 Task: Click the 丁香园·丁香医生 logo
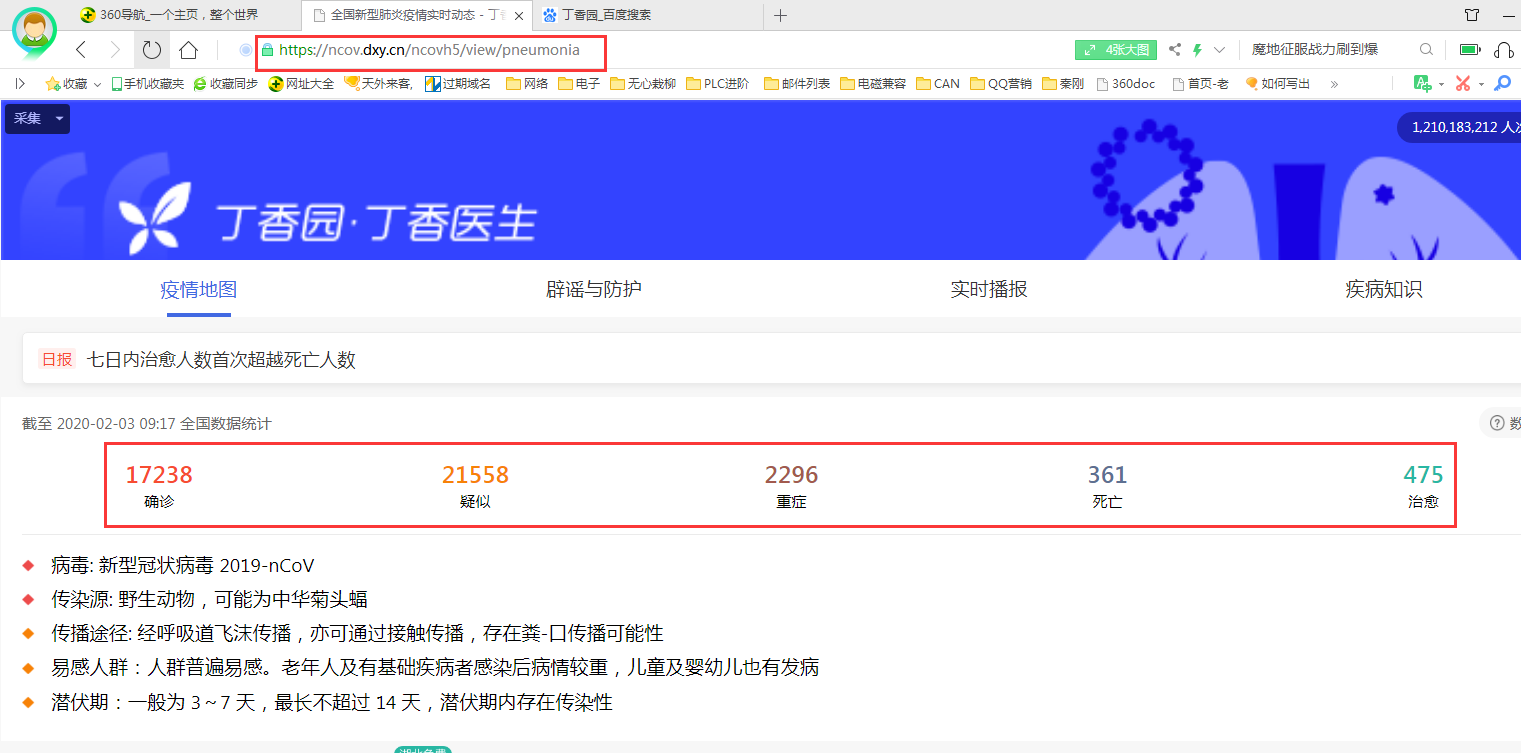pyautogui.click(x=328, y=220)
